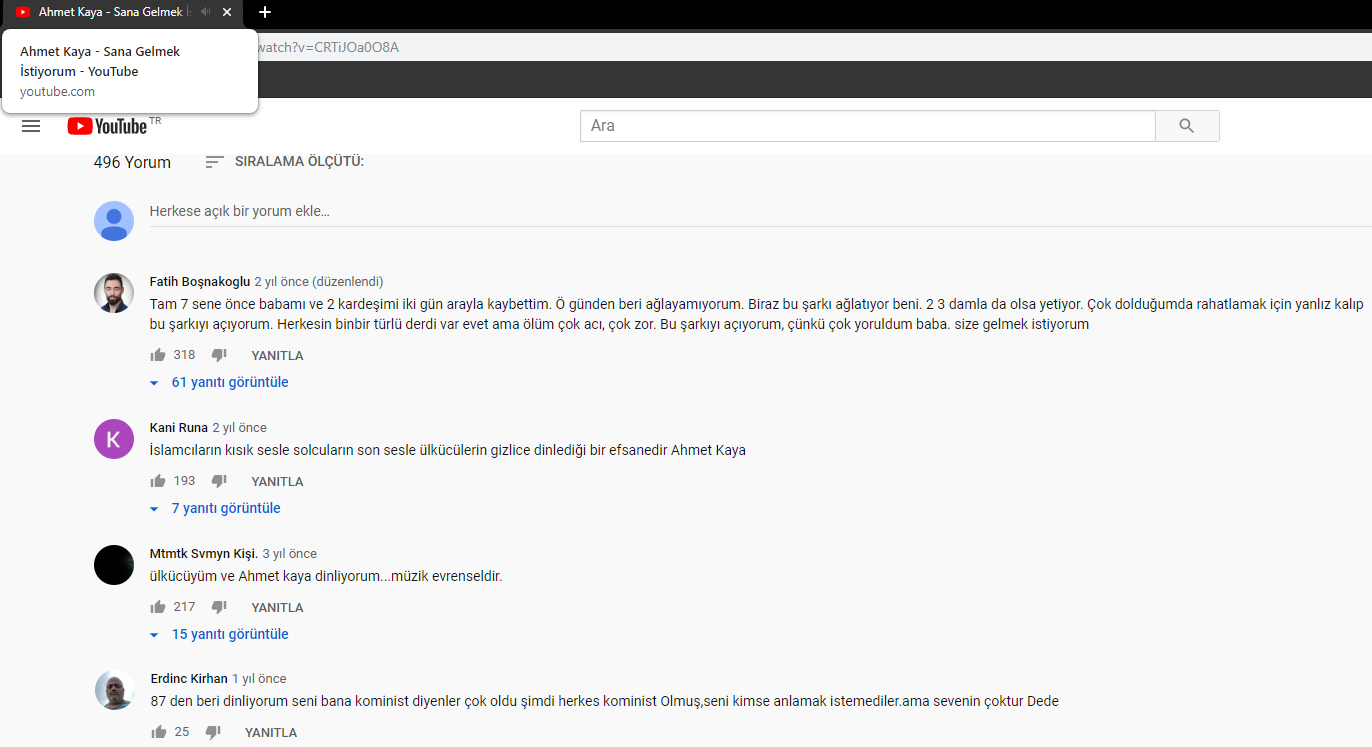Viewport: 1372px width, 747px height.
Task: Like Erdinc Kirhan's comment
Action: click(x=158, y=732)
